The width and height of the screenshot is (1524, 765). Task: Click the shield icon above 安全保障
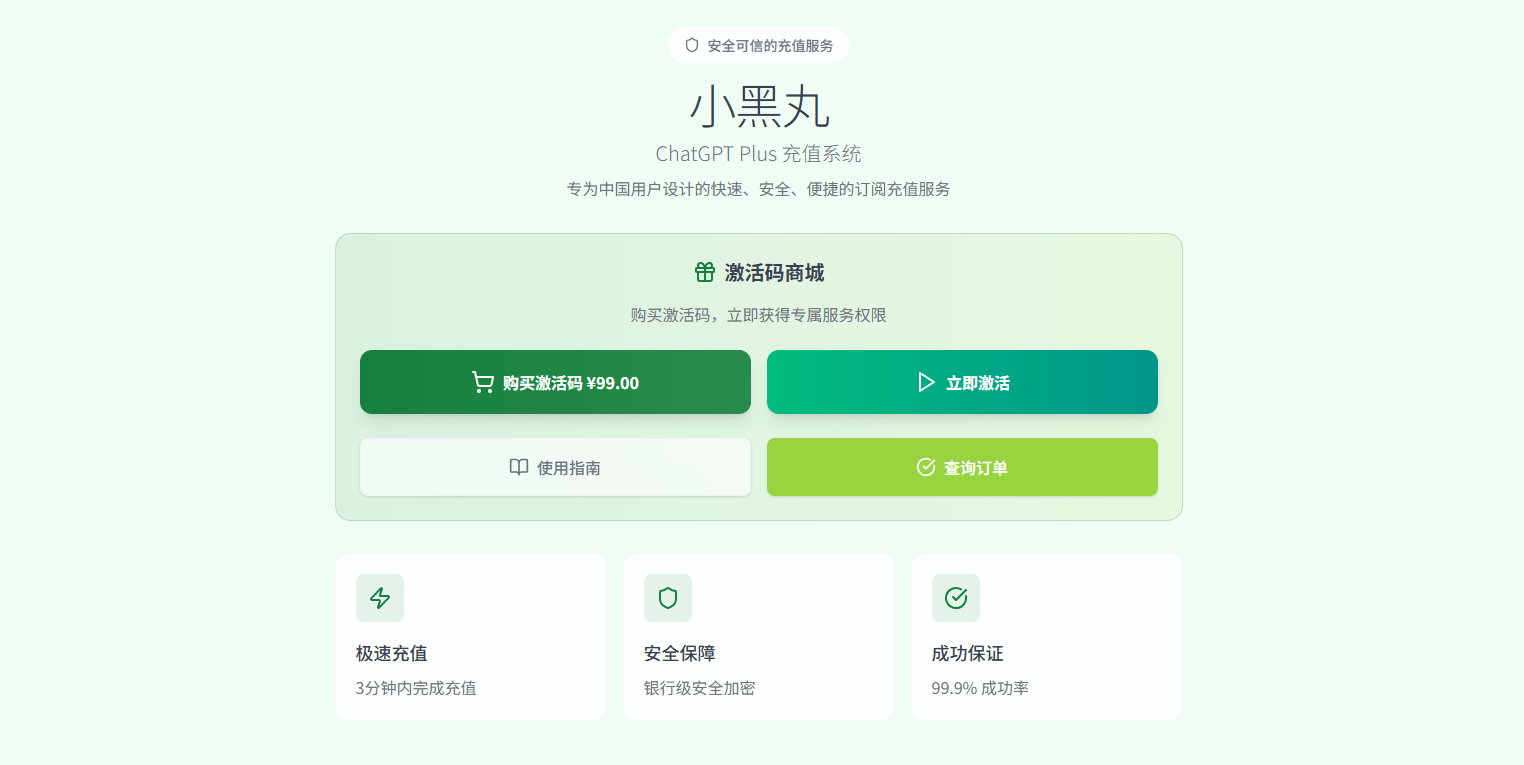pos(668,598)
